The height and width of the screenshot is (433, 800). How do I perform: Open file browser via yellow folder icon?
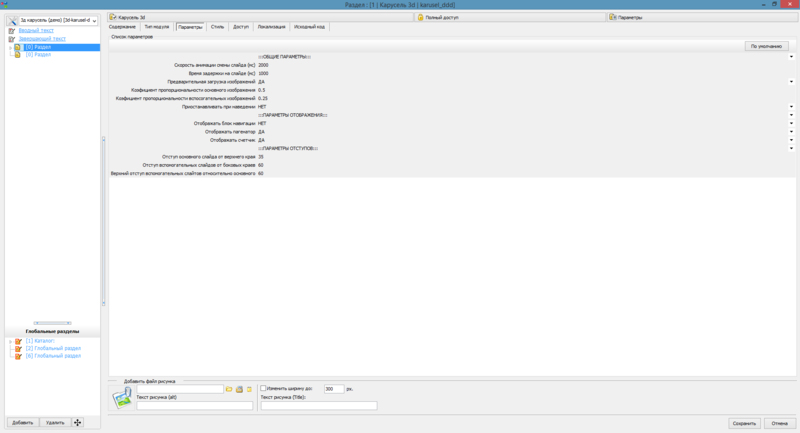(x=229, y=389)
